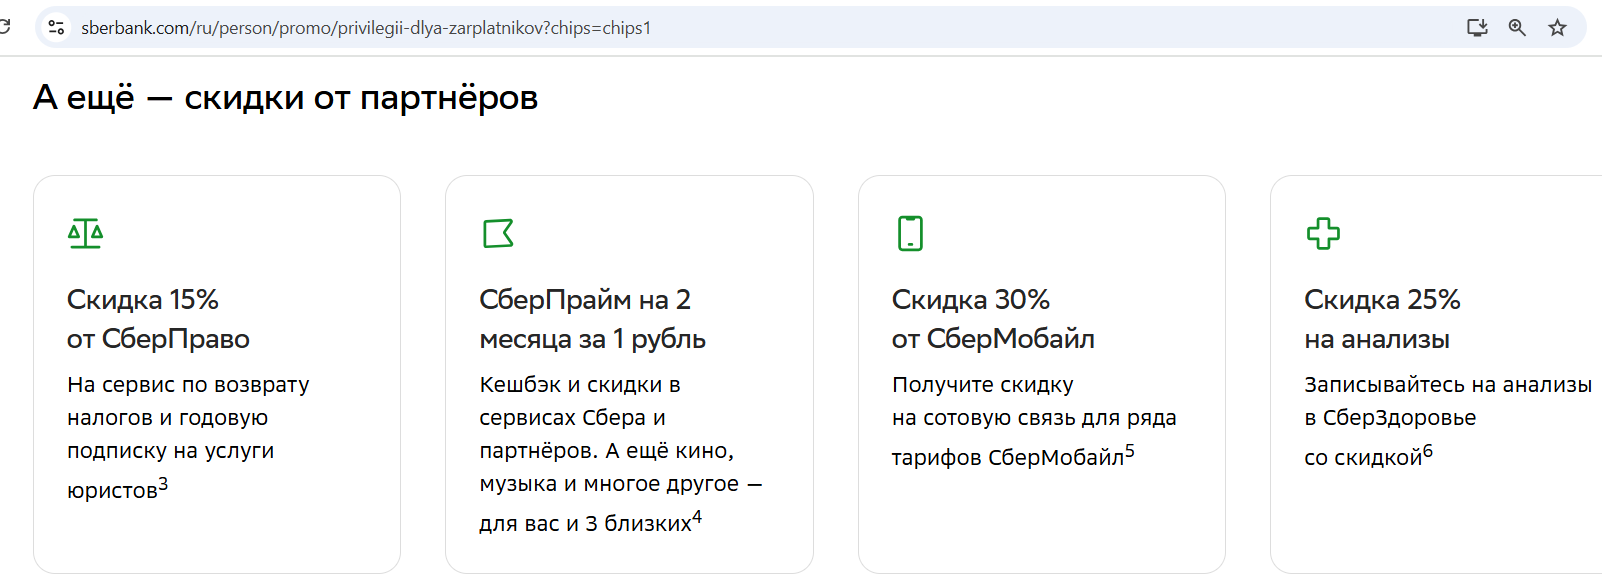Reload the page with the browser refresh icon
The width and height of the screenshot is (1602, 577).
coord(4,27)
